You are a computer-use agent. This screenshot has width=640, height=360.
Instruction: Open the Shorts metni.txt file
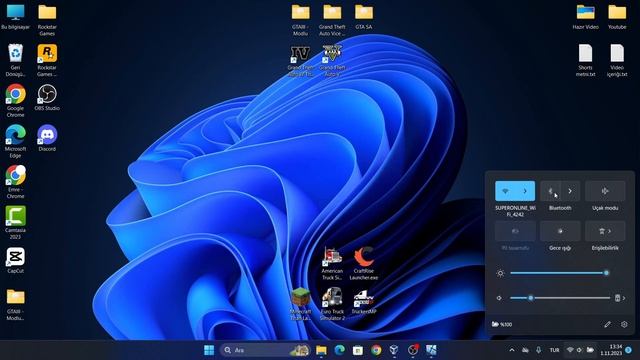(585, 60)
